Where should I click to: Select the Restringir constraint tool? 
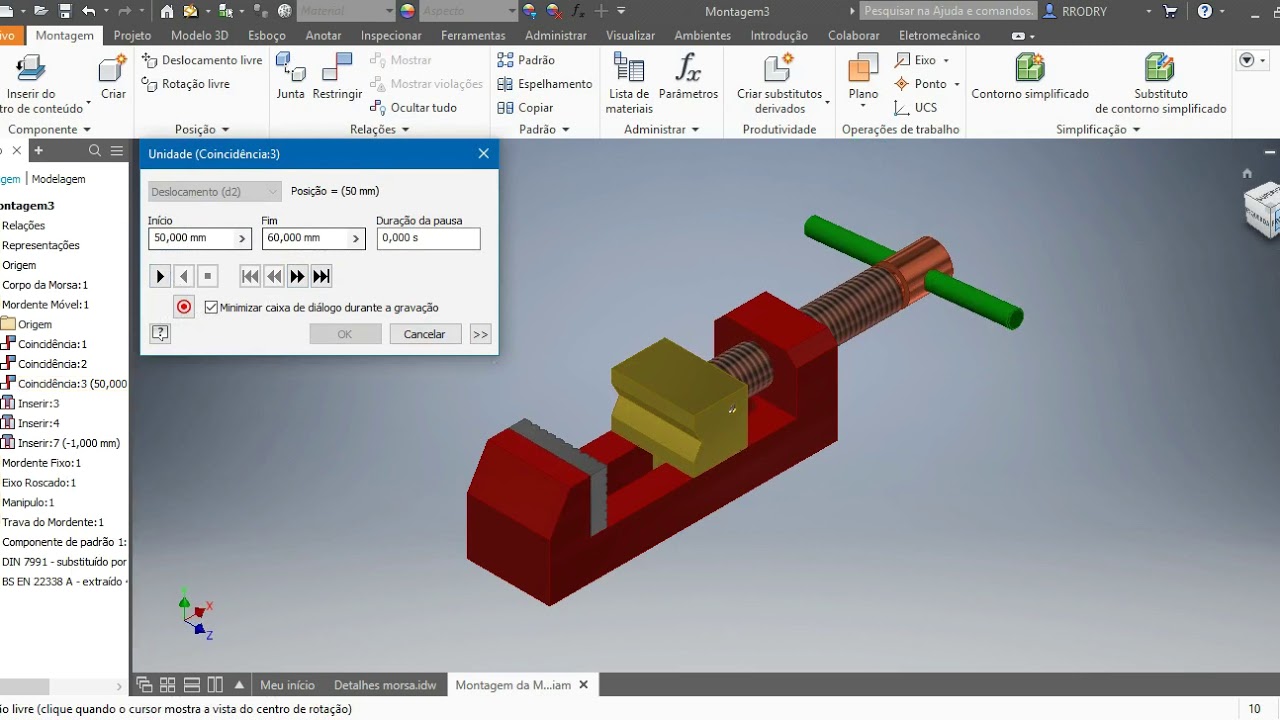click(337, 76)
